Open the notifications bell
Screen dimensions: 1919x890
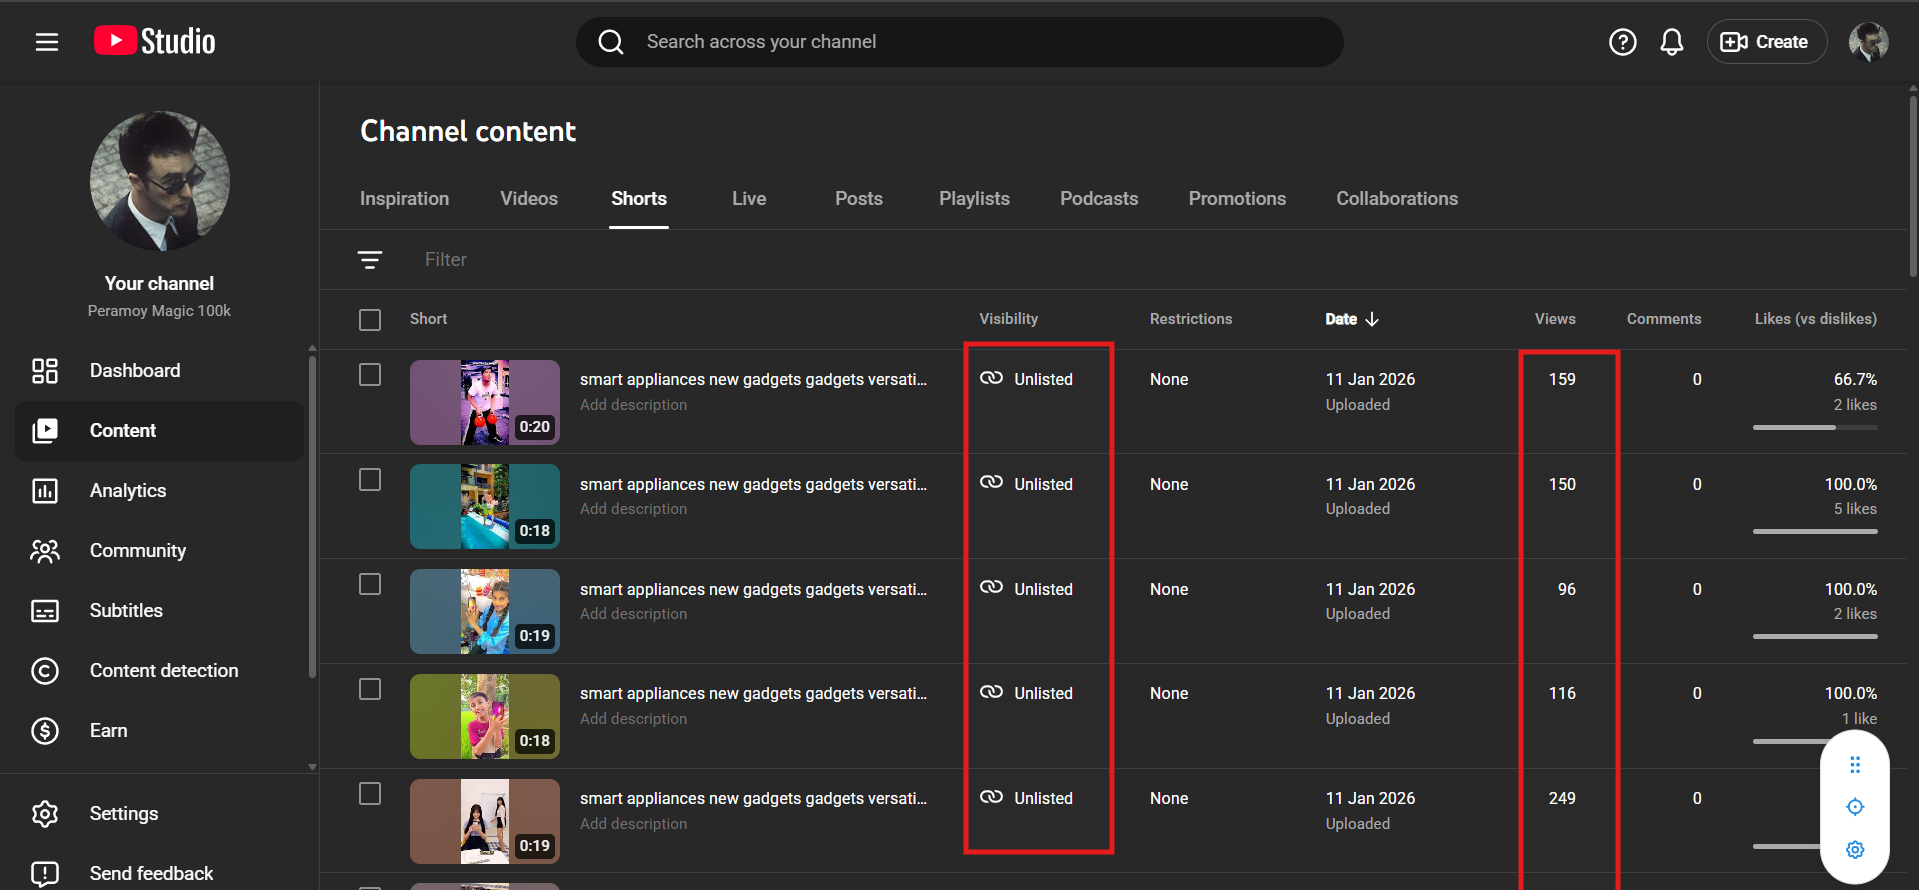pyautogui.click(x=1671, y=42)
